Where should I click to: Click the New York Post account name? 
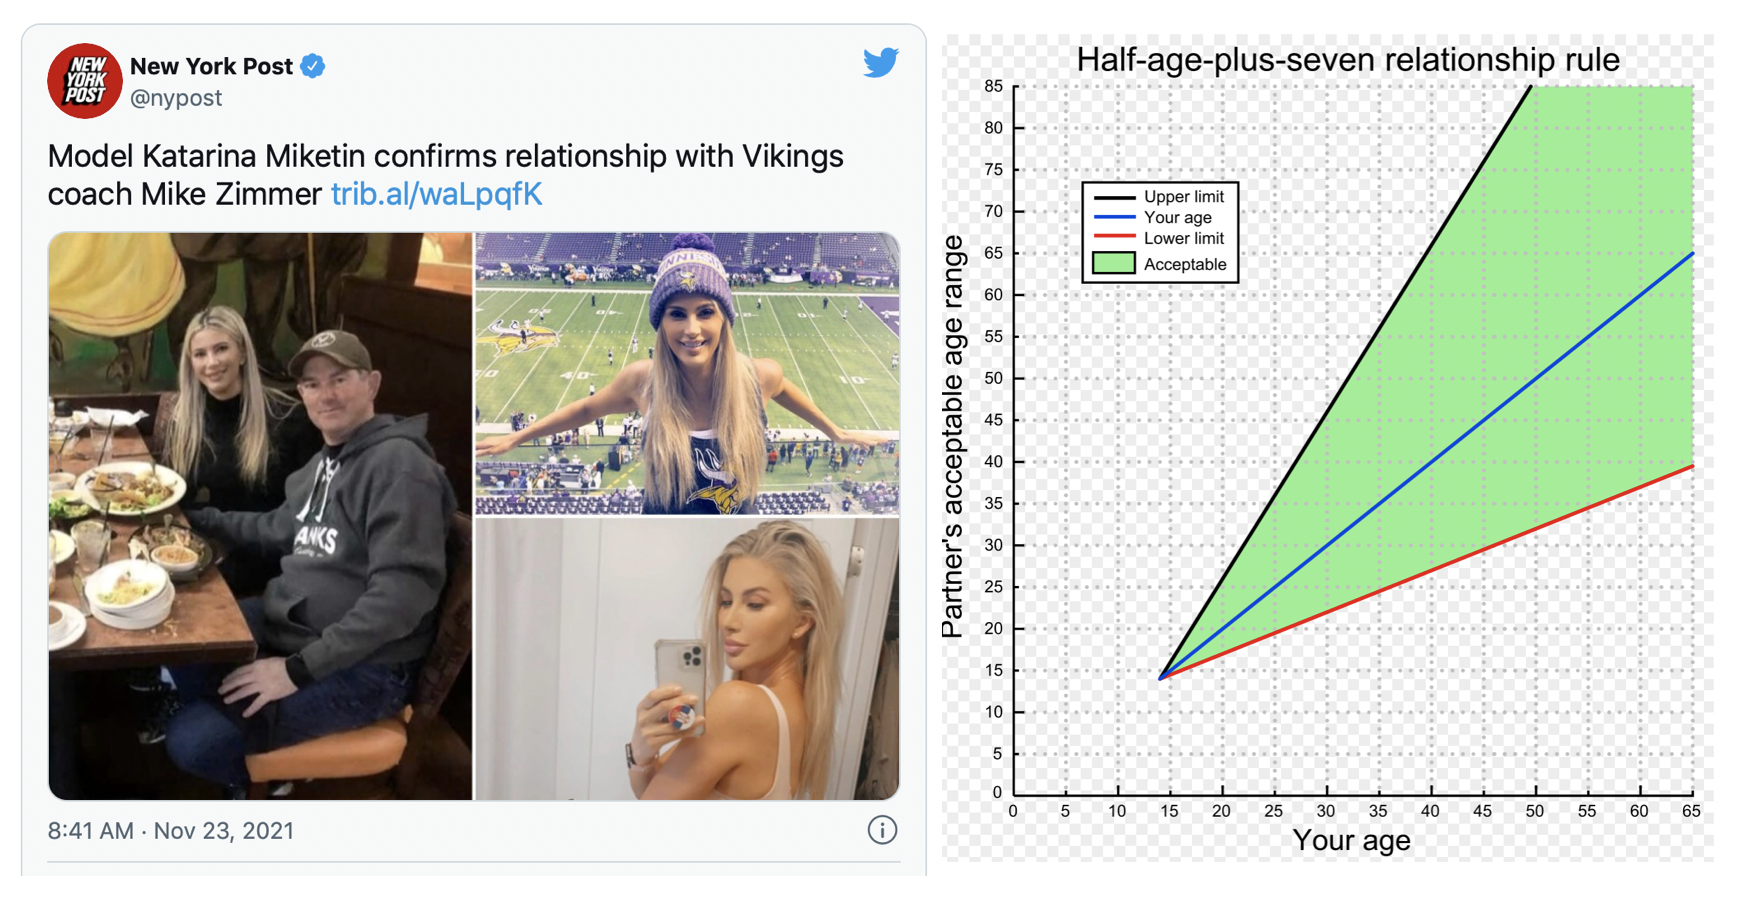(211, 66)
